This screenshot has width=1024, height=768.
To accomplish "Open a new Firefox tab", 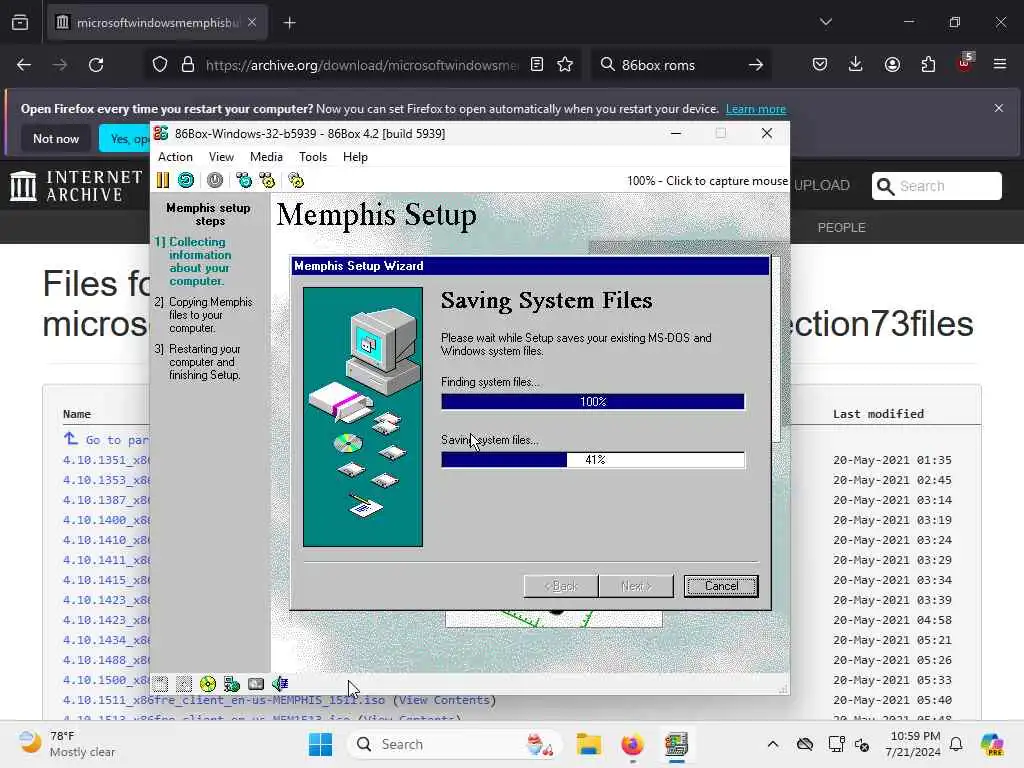I will [289, 23].
